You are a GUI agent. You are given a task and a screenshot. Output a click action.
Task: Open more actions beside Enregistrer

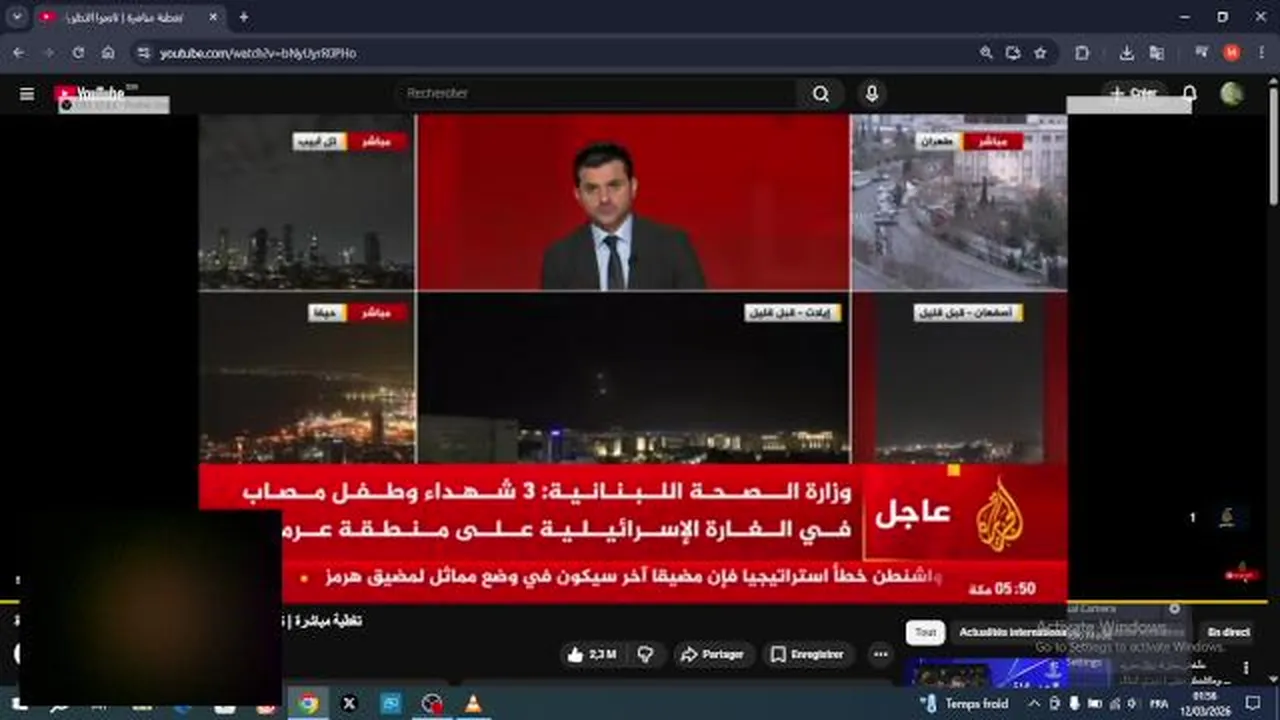pos(880,654)
